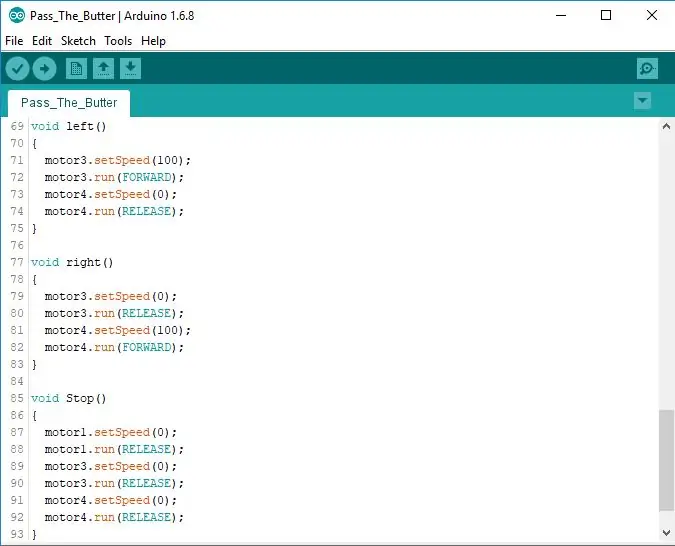This screenshot has width=675, height=546.
Task: Click line 87 'motor1.setSpeed(0);'
Action: (x=111, y=432)
